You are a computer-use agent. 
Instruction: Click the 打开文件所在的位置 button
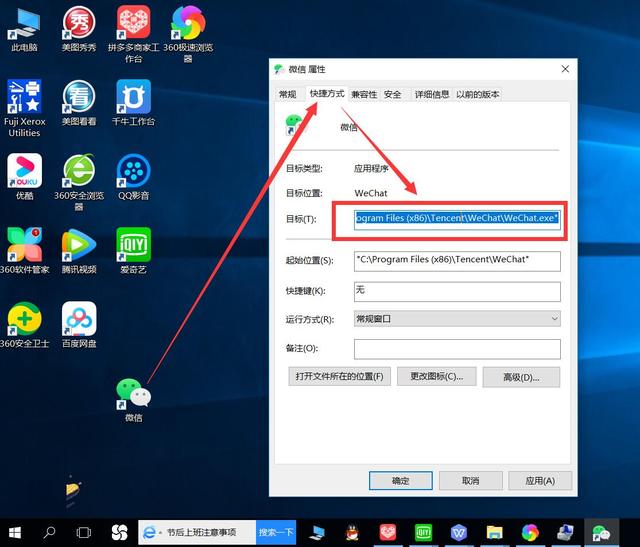(340, 376)
